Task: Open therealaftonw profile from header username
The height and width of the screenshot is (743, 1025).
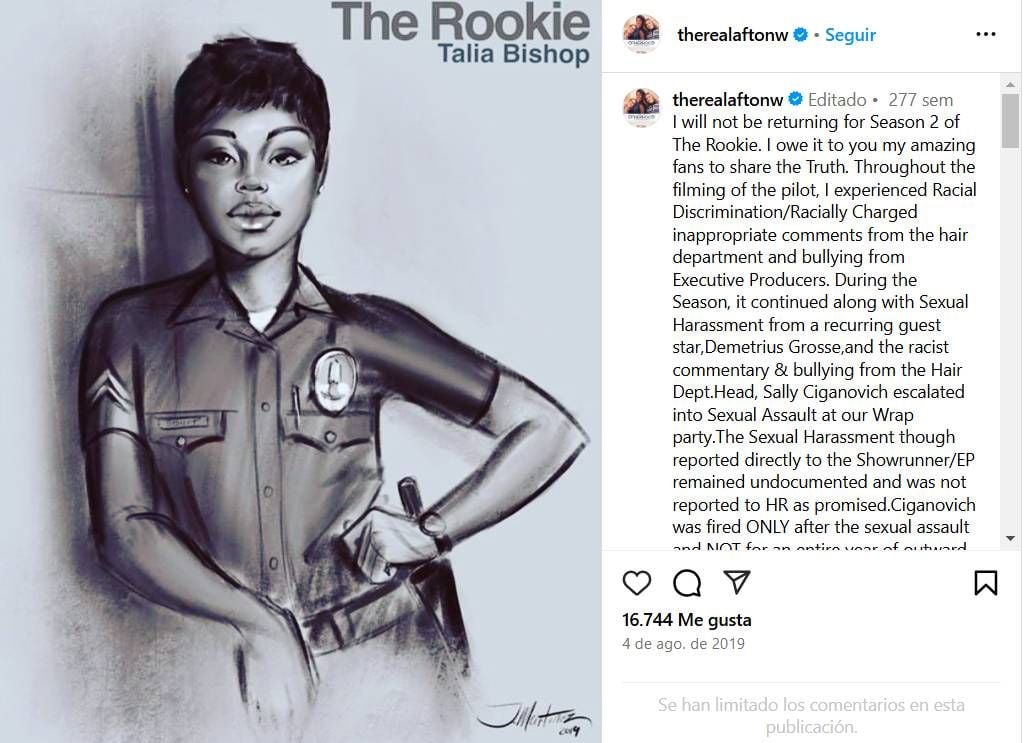Action: coord(732,35)
